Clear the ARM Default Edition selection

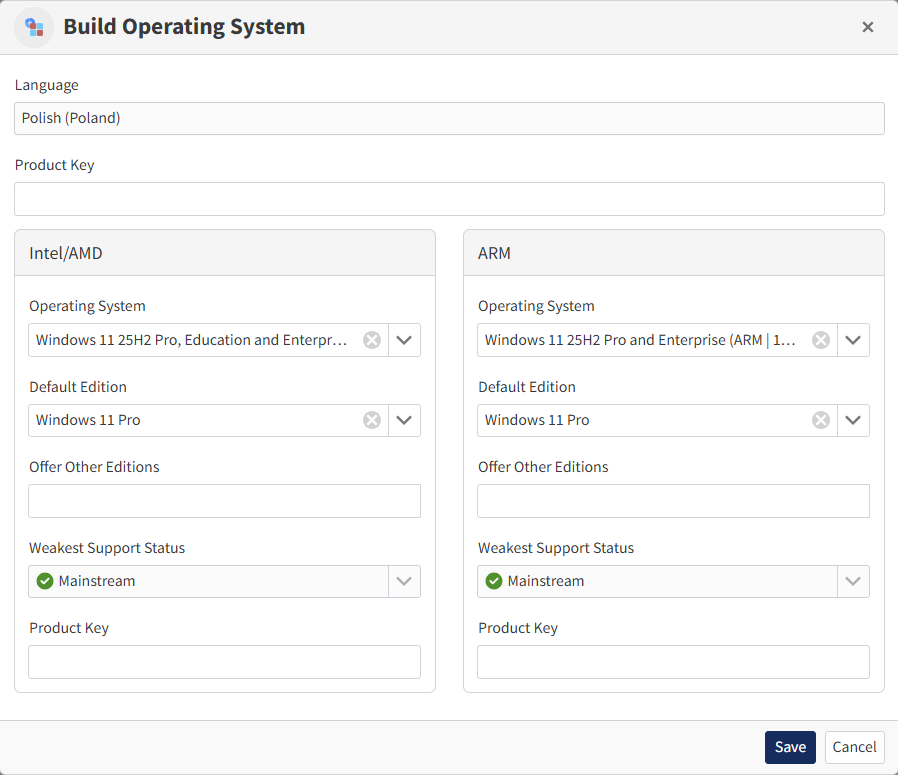pyautogui.click(x=820, y=419)
